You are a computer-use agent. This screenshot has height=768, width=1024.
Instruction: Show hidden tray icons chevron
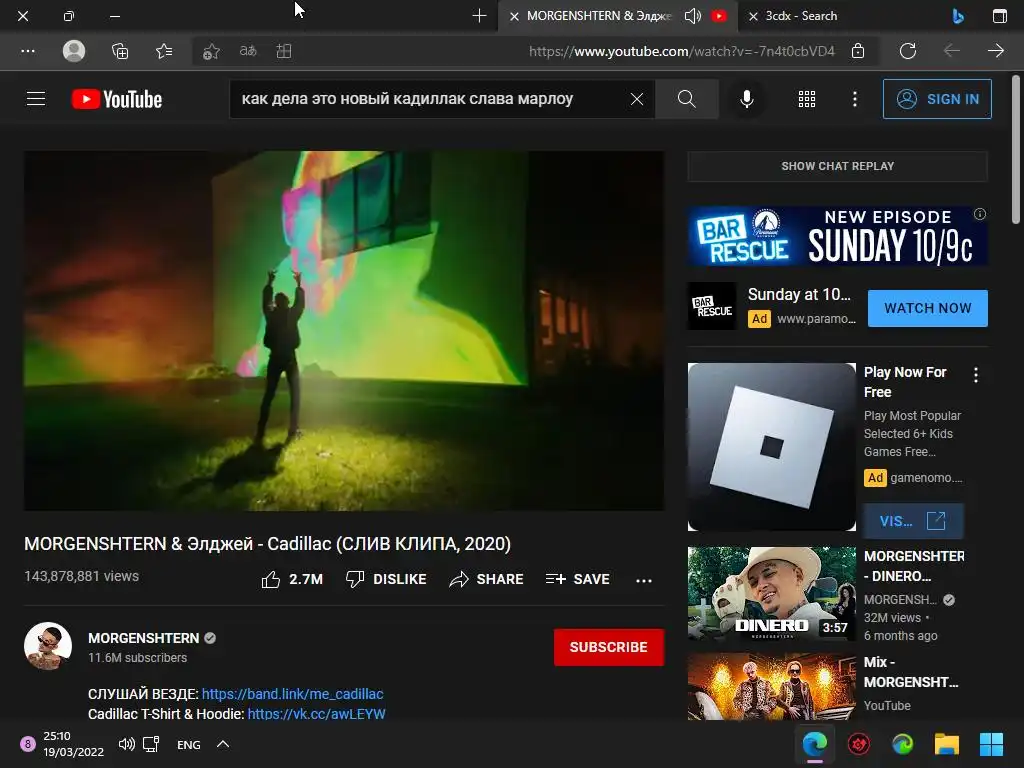click(223, 744)
